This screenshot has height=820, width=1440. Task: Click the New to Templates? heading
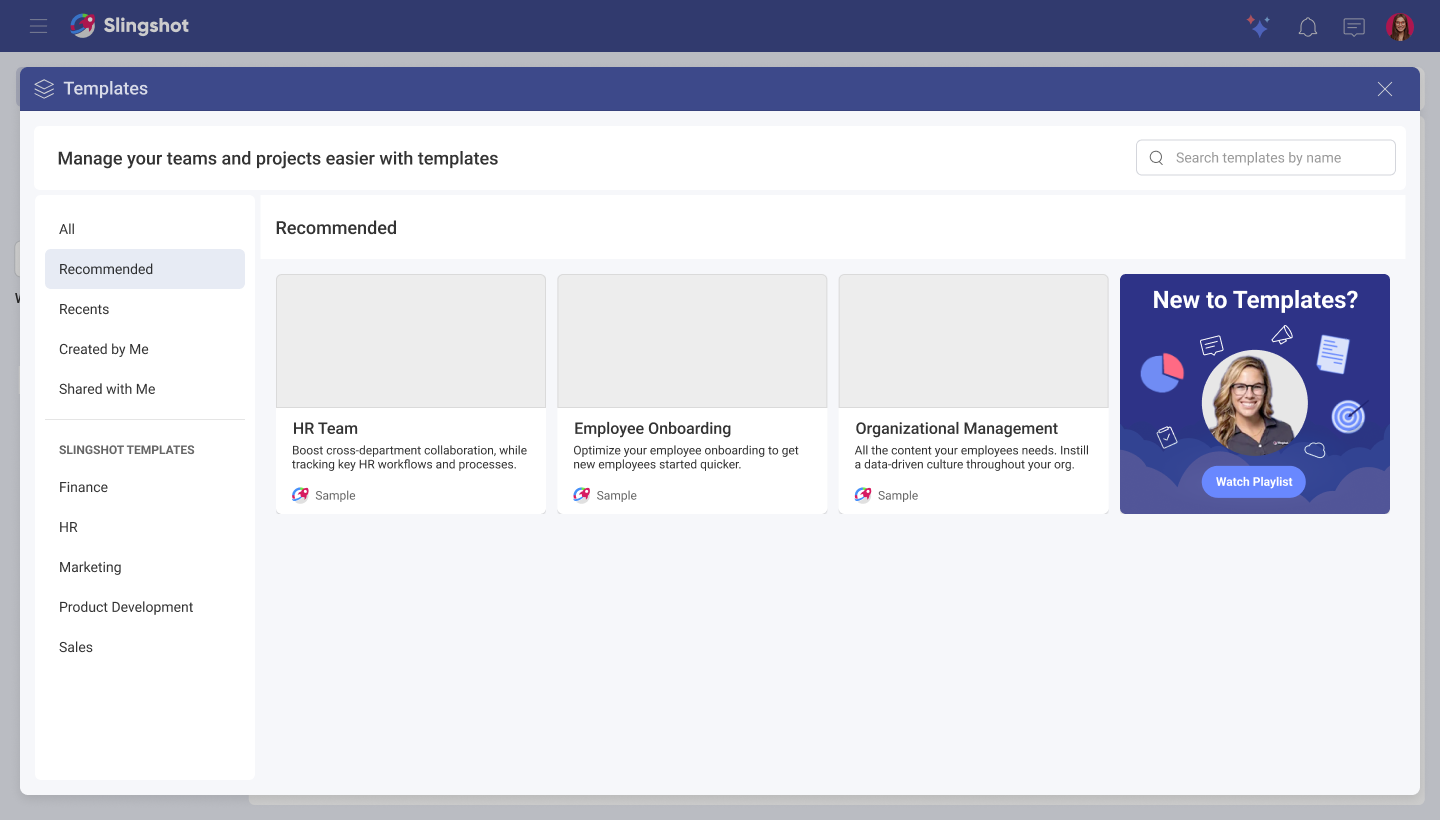tap(1255, 300)
